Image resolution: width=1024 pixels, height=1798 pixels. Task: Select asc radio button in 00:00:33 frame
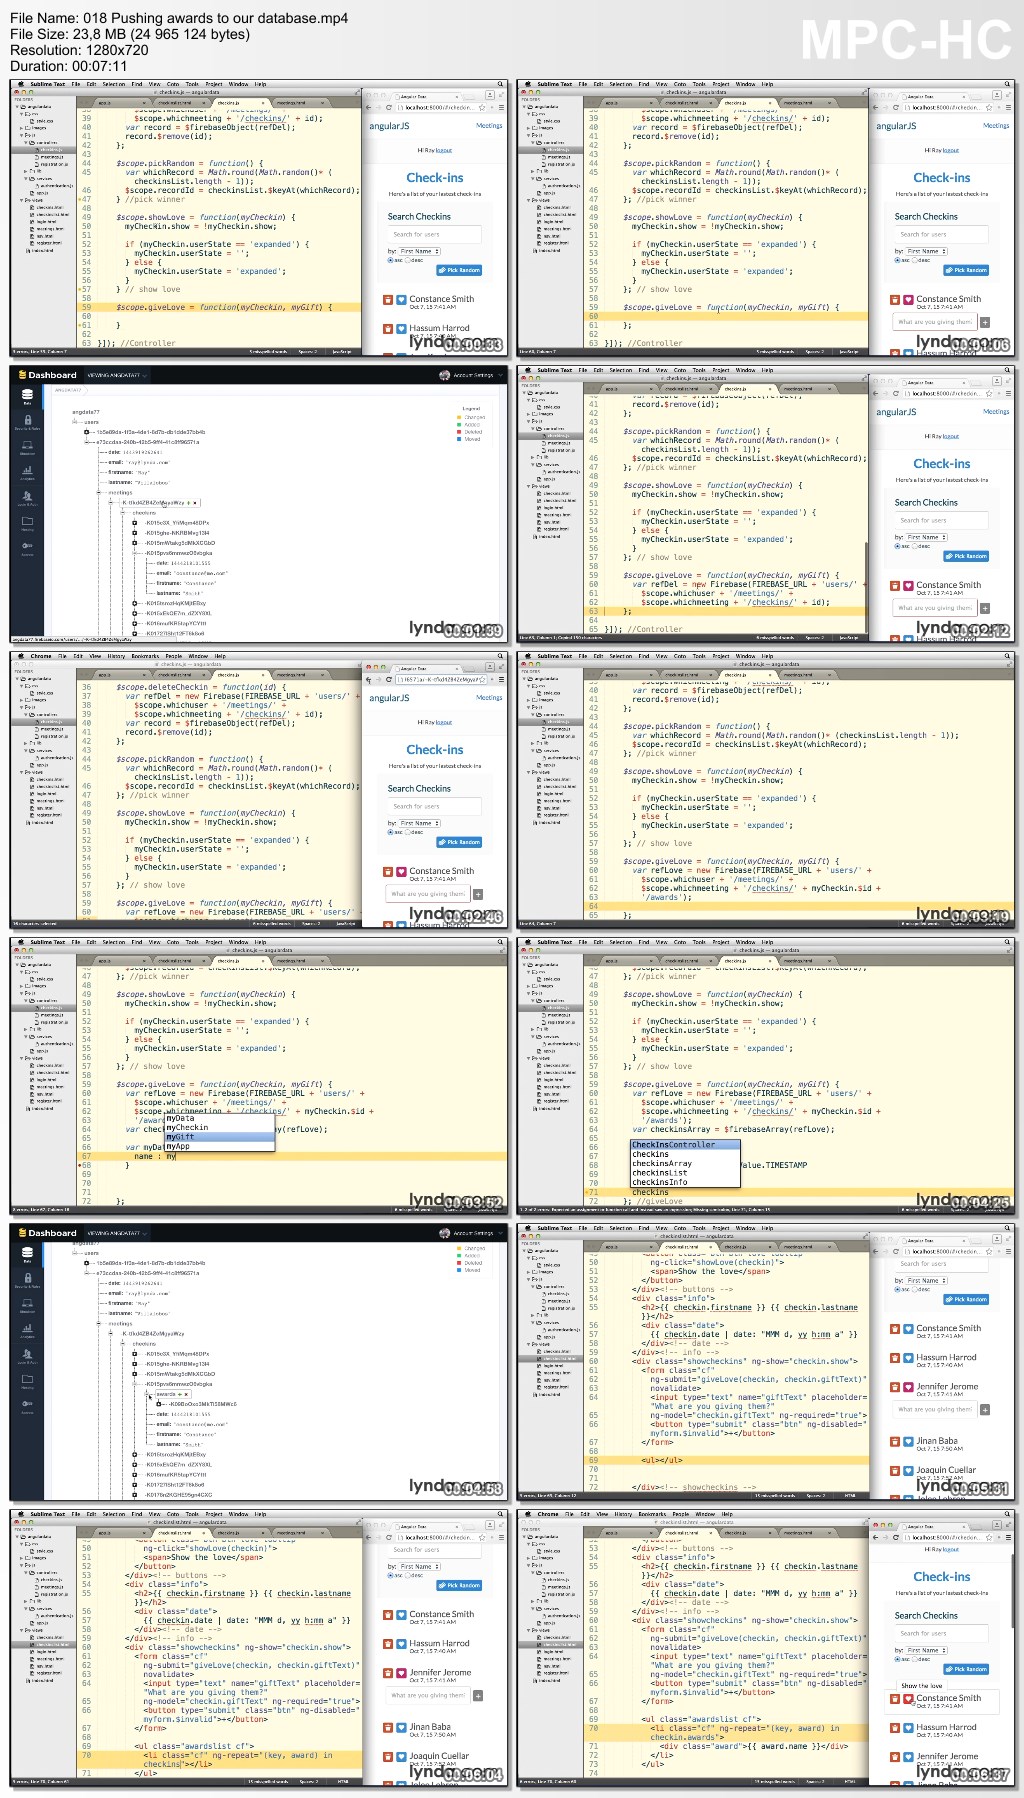point(390,260)
